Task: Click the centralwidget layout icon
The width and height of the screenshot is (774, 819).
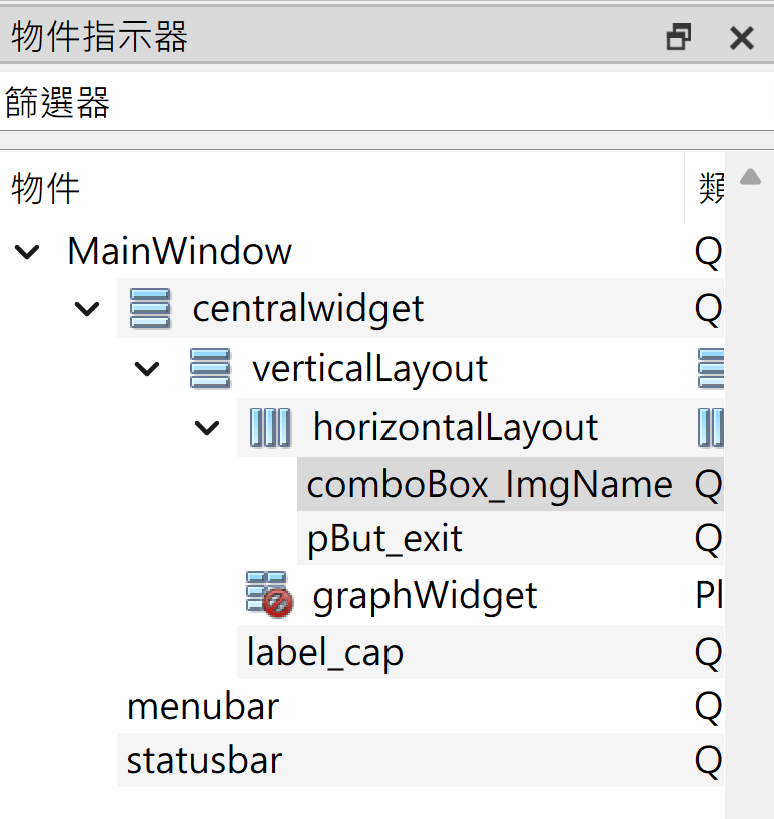Action: (x=151, y=308)
